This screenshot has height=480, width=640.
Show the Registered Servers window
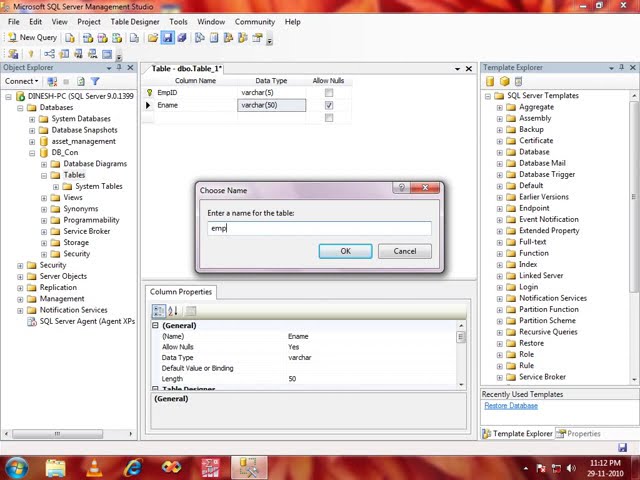coord(200,38)
